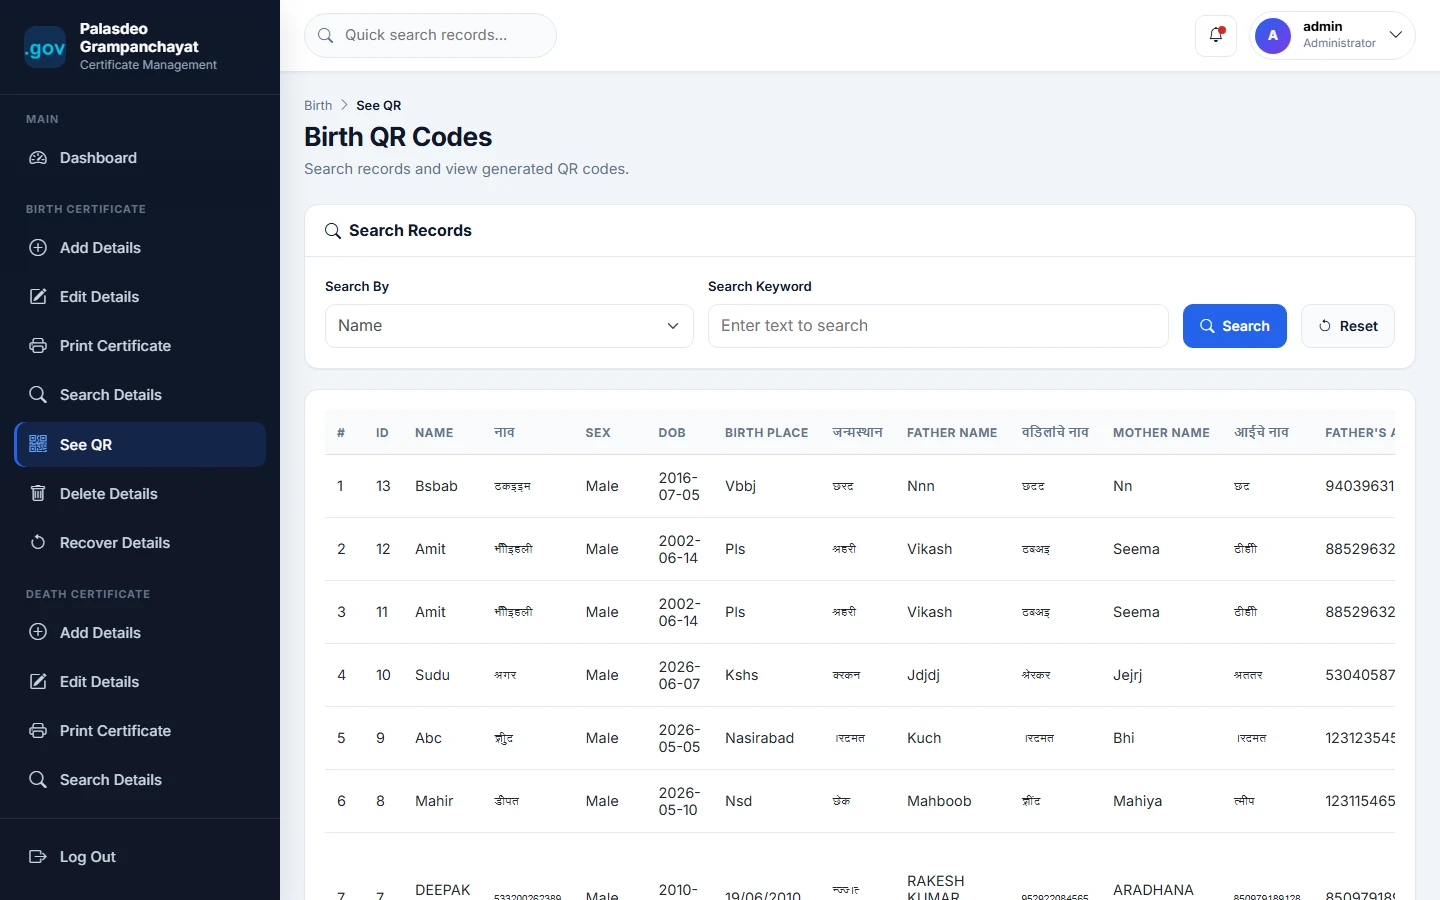Viewport: 1440px width, 900px height.
Task: Click printer icon under Birth Certificate
Action: point(38,346)
